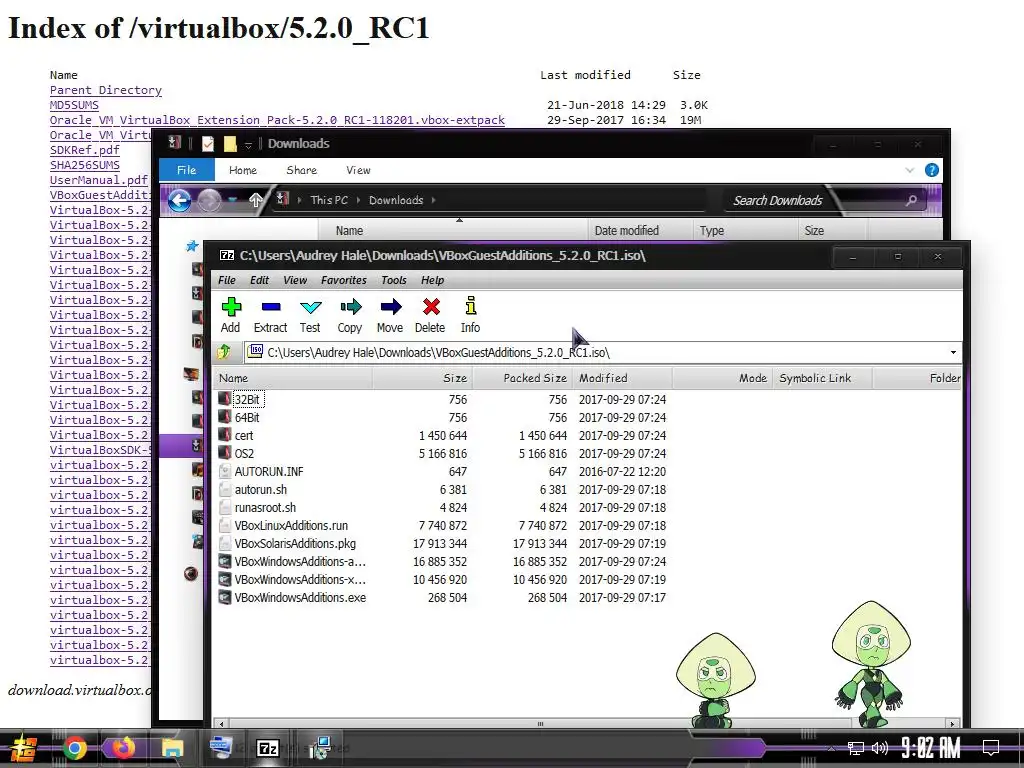Select runasroot.sh file
Image resolution: width=1024 pixels, height=768 pixels.
[265, 507]
